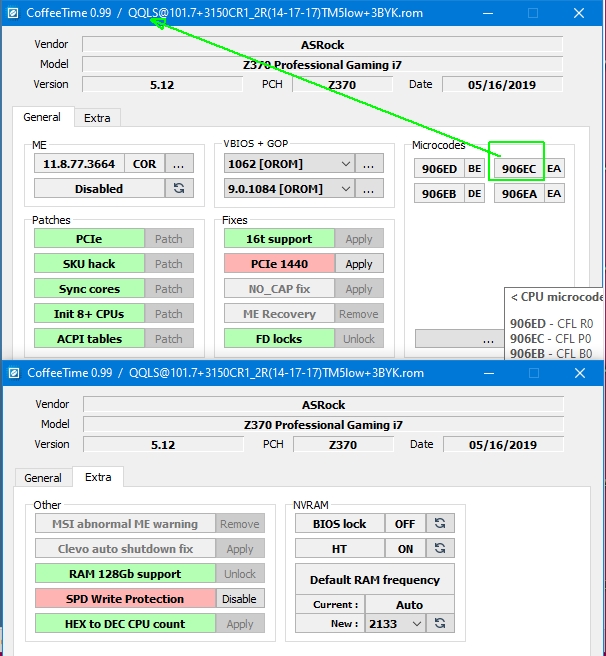Toggle BIOS lock OFF value
This screenshot has width=606, height=656.
click(405, 523)
